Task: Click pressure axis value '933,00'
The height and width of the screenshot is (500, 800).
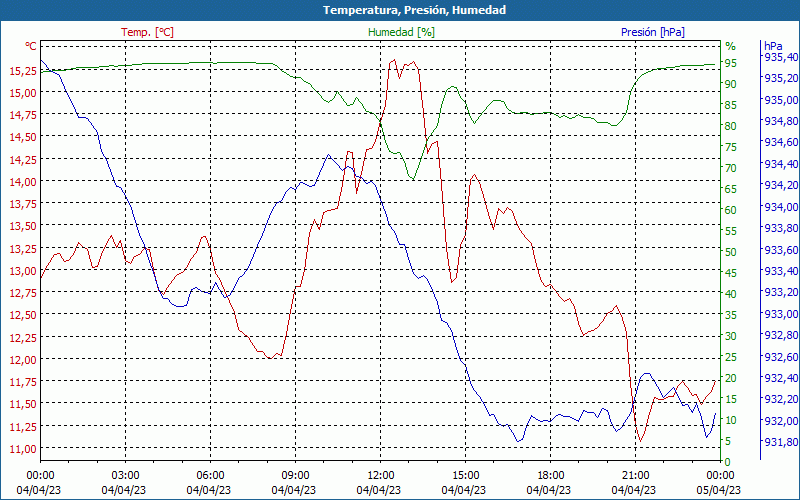Action: click(x=780, y=314)
